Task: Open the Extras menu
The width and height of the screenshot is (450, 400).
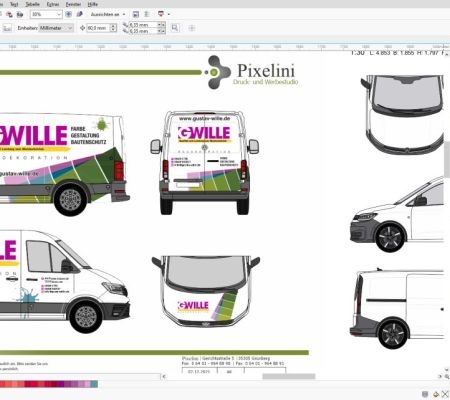Action: (x=53, y=4)
